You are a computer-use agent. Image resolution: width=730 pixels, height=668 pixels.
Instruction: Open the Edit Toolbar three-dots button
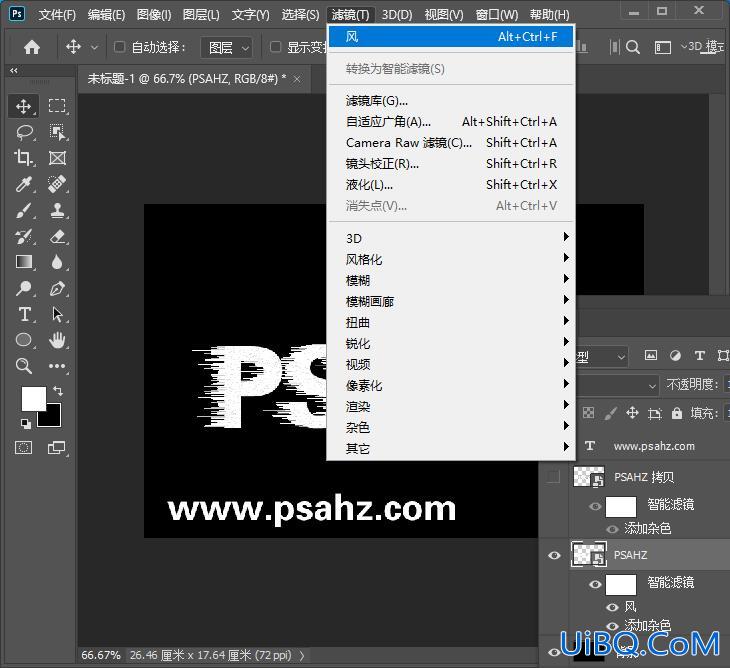click(x=57, y=366)
